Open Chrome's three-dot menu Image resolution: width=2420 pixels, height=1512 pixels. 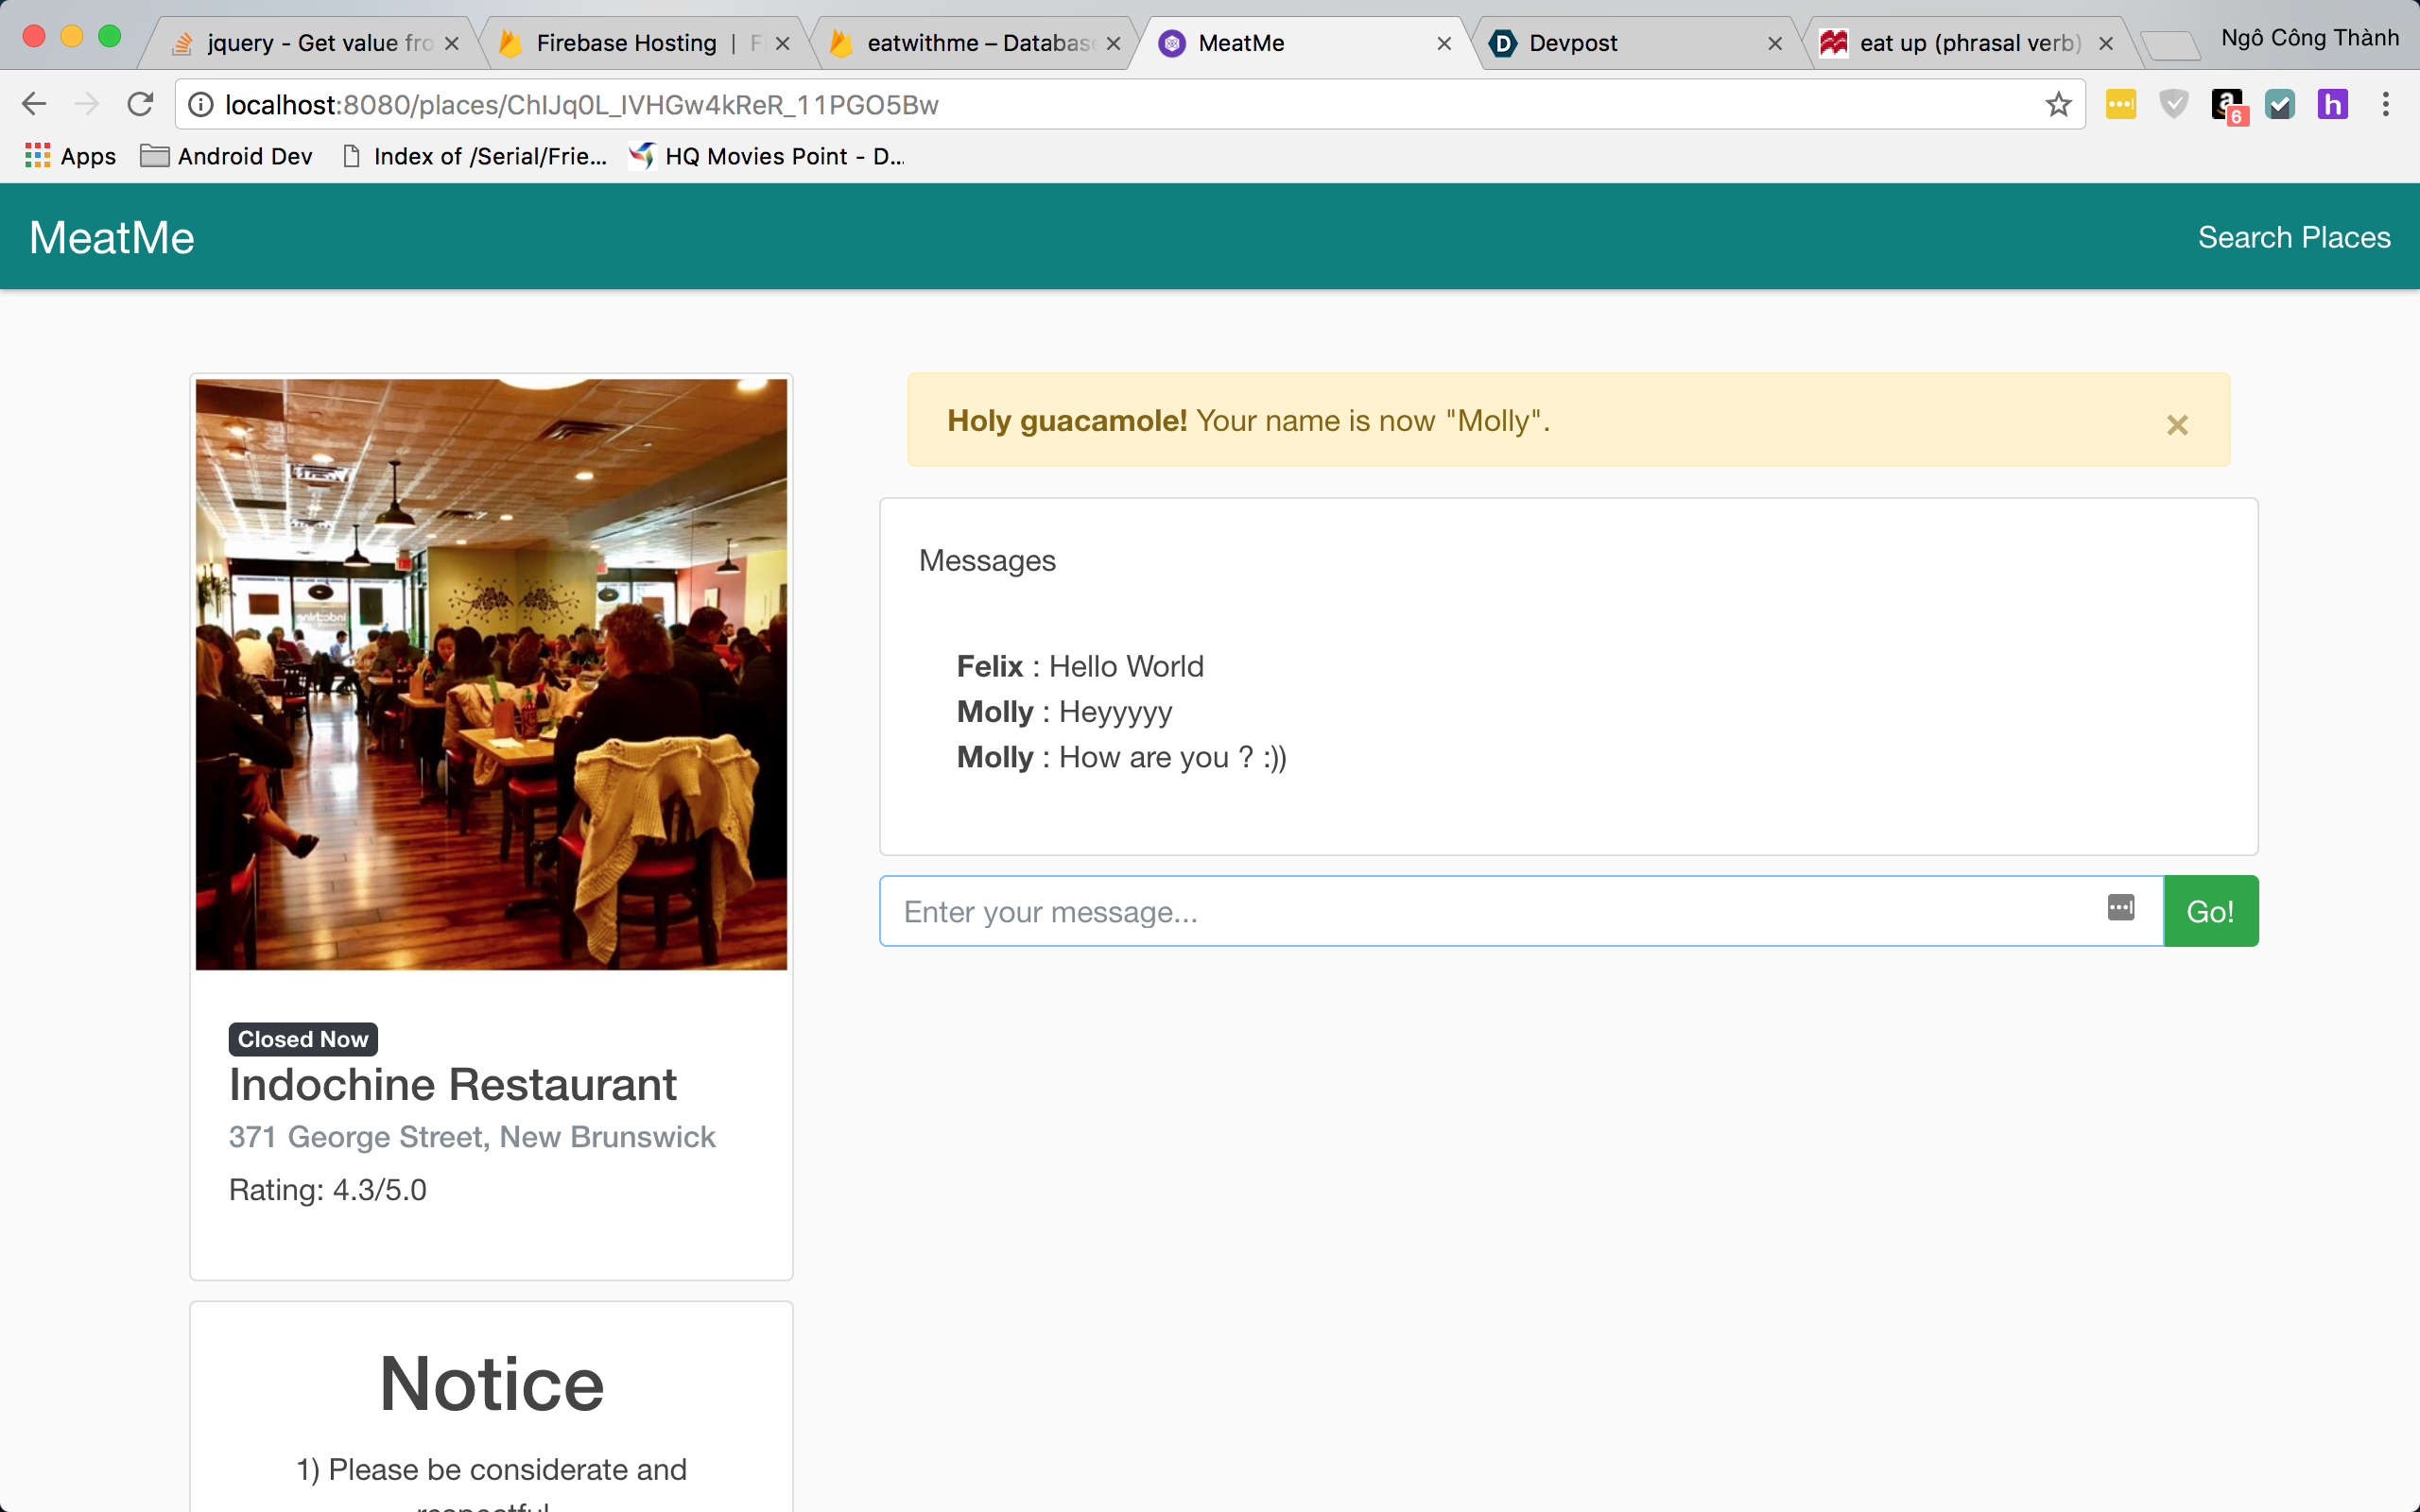(2385, 104)
